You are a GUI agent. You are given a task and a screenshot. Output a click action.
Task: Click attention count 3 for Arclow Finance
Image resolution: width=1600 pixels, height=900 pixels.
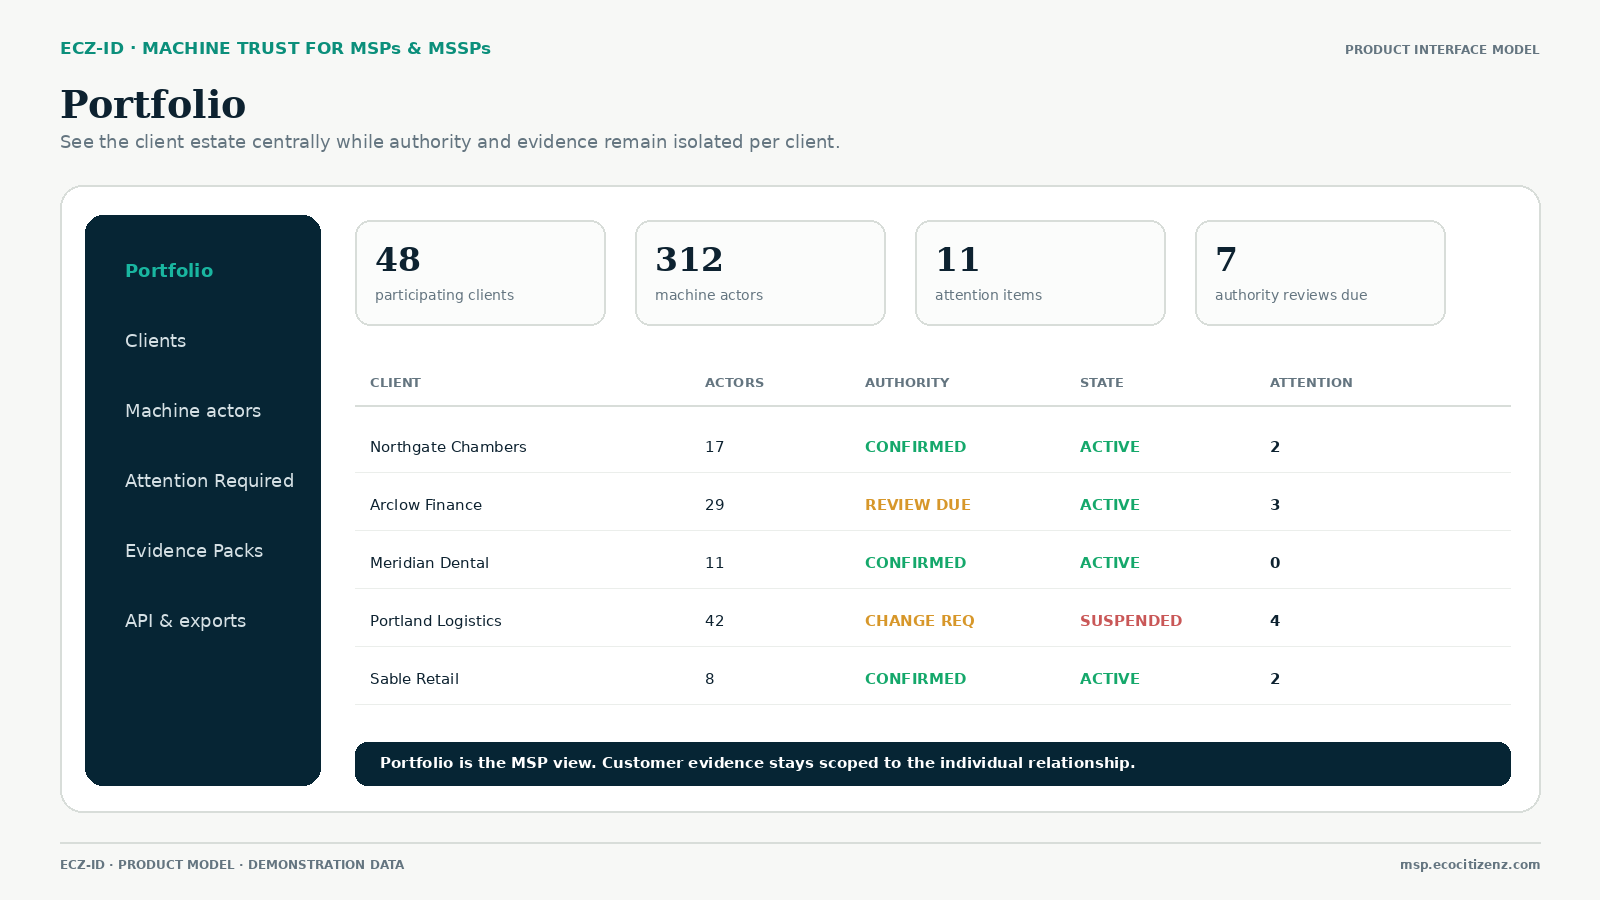coord(1275,505)
